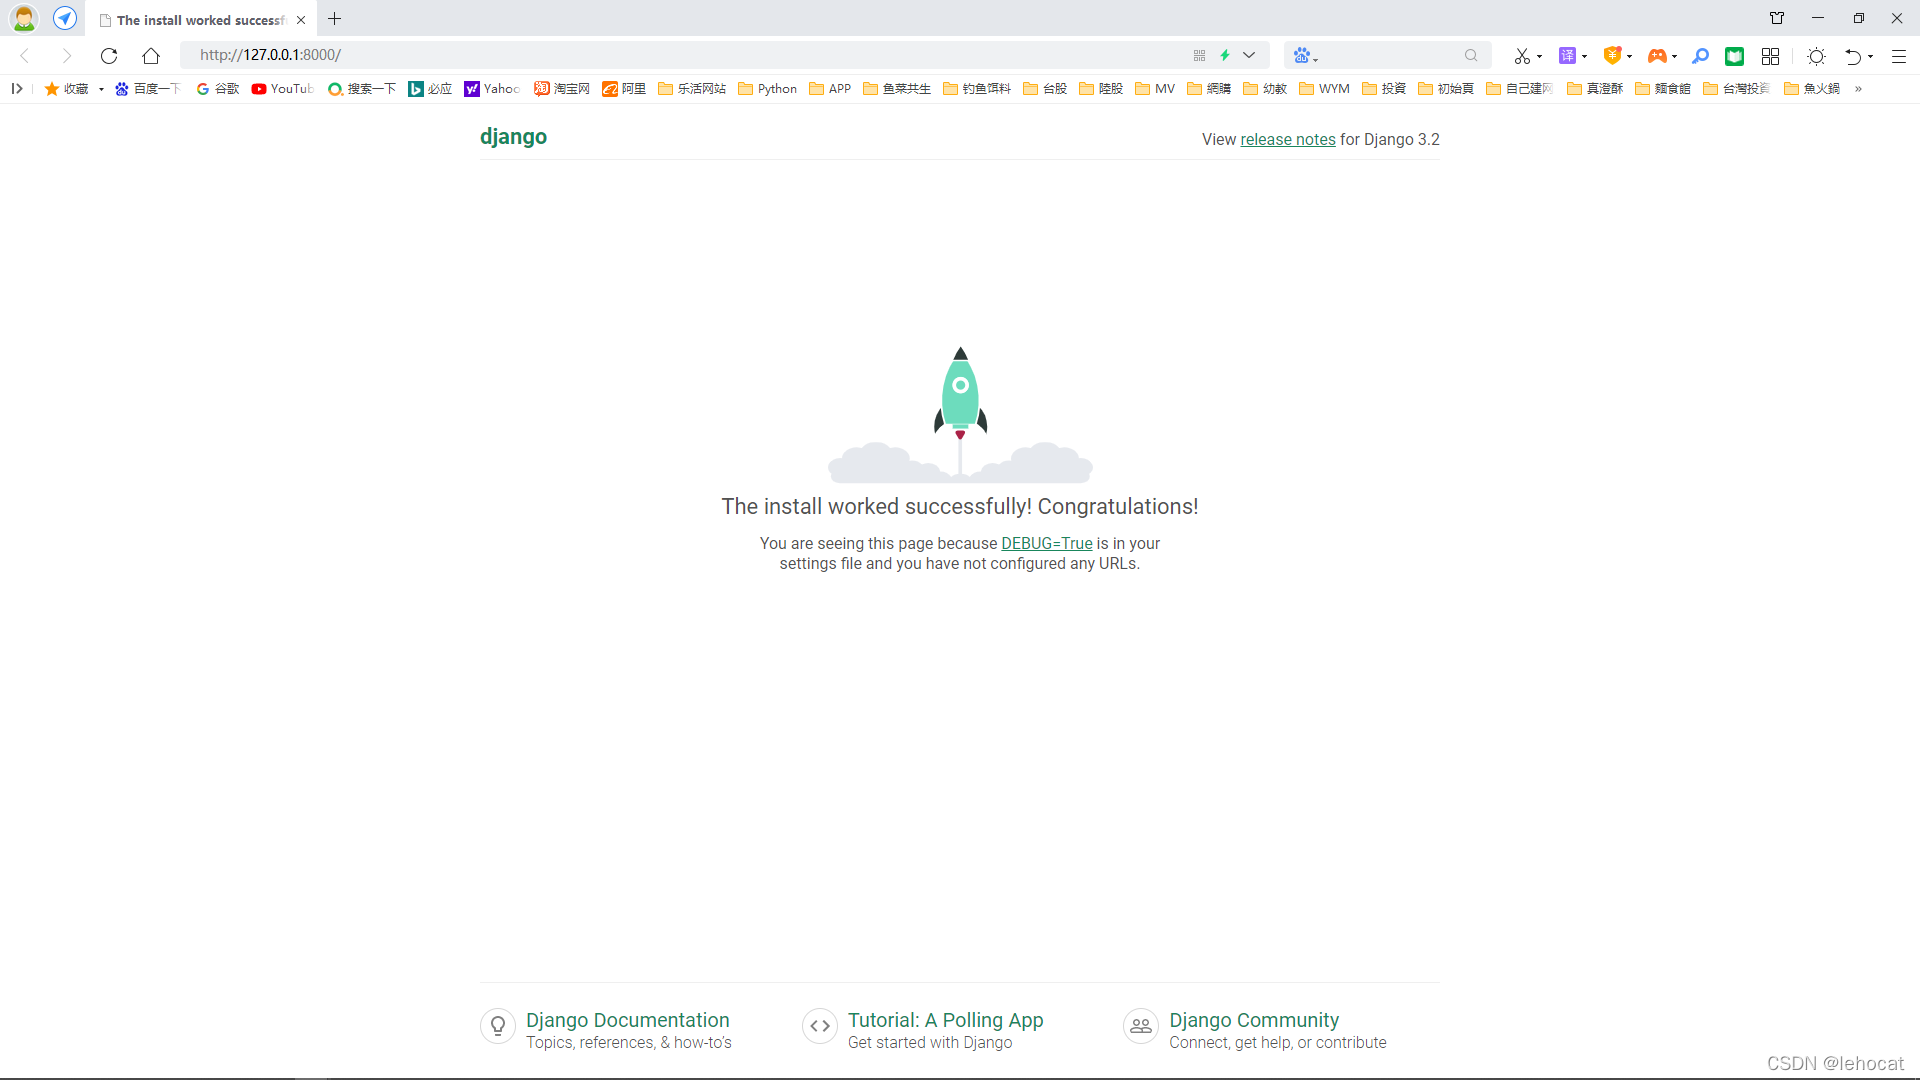
Task: Click the Django Documentation lightbulb icon
Action: tap(498, 1026)
